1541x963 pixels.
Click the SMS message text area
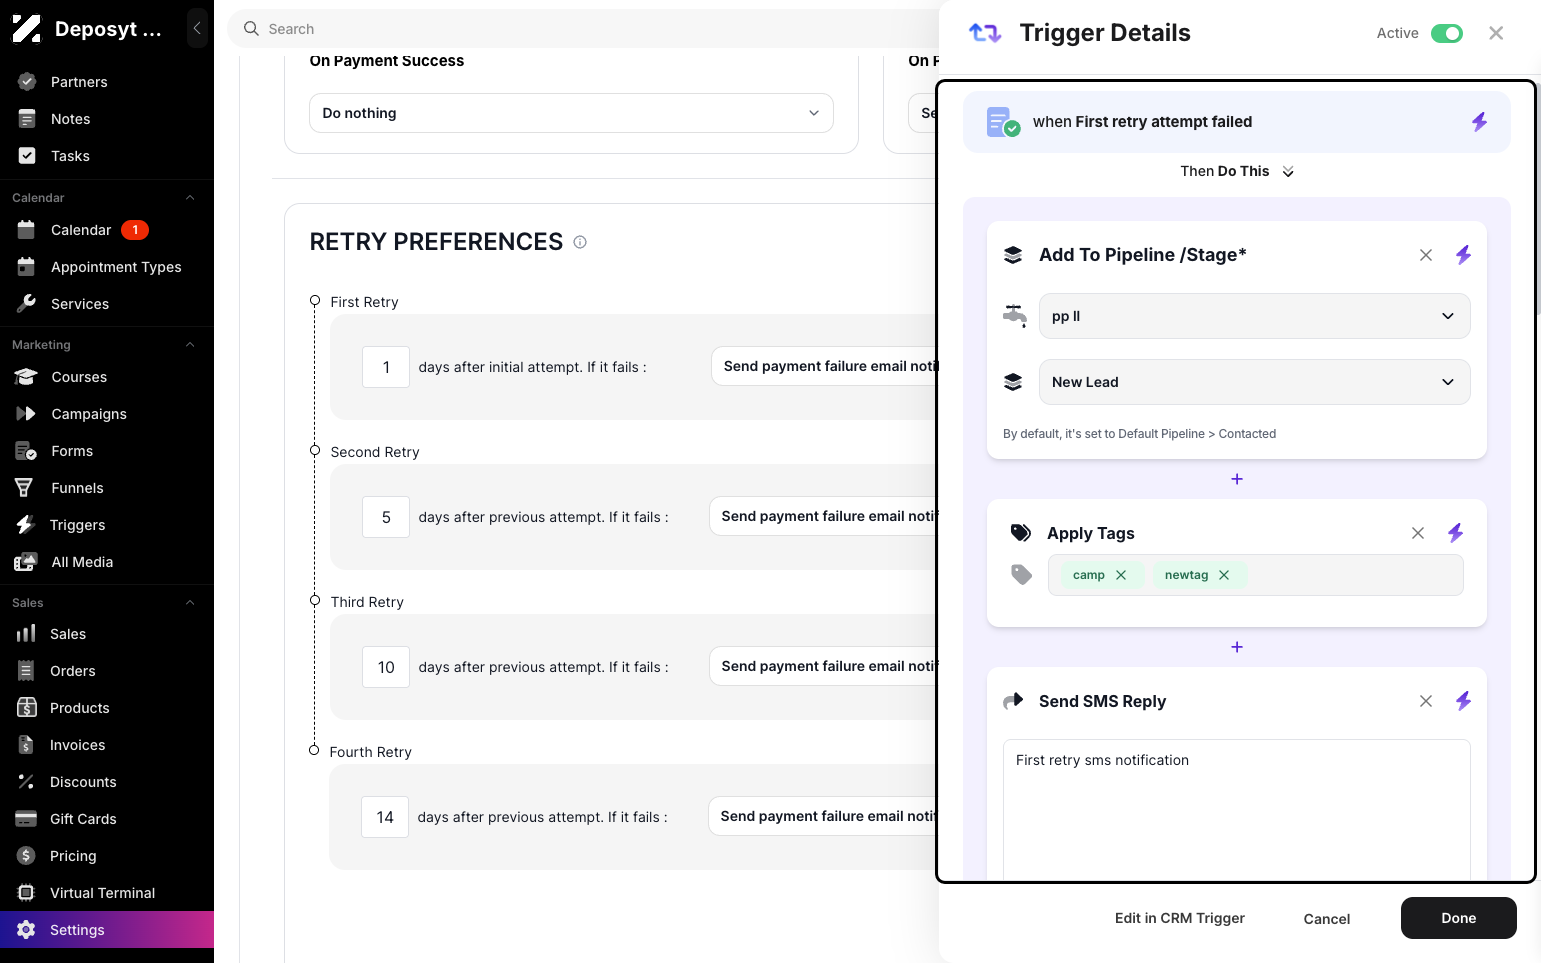tap(1237, 809)
